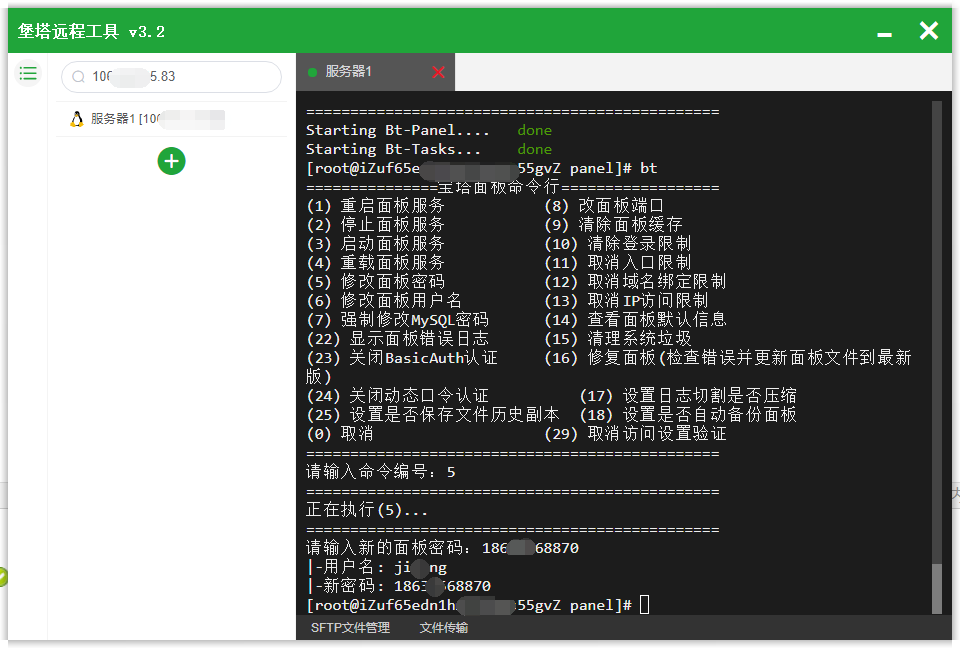Click text '(23) 关闭BasicAuth认证'
Image resolution: width=960 pixels, height=648 pixels.
coord(402,358)
